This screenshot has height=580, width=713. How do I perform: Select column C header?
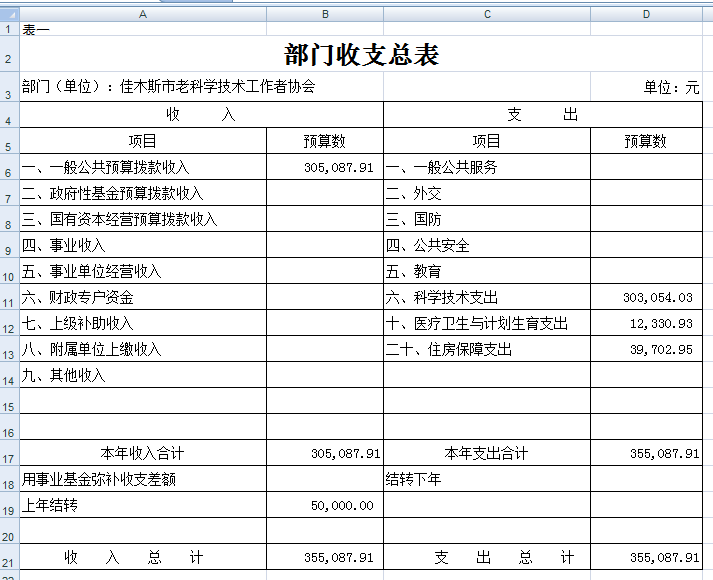point(487,15)
